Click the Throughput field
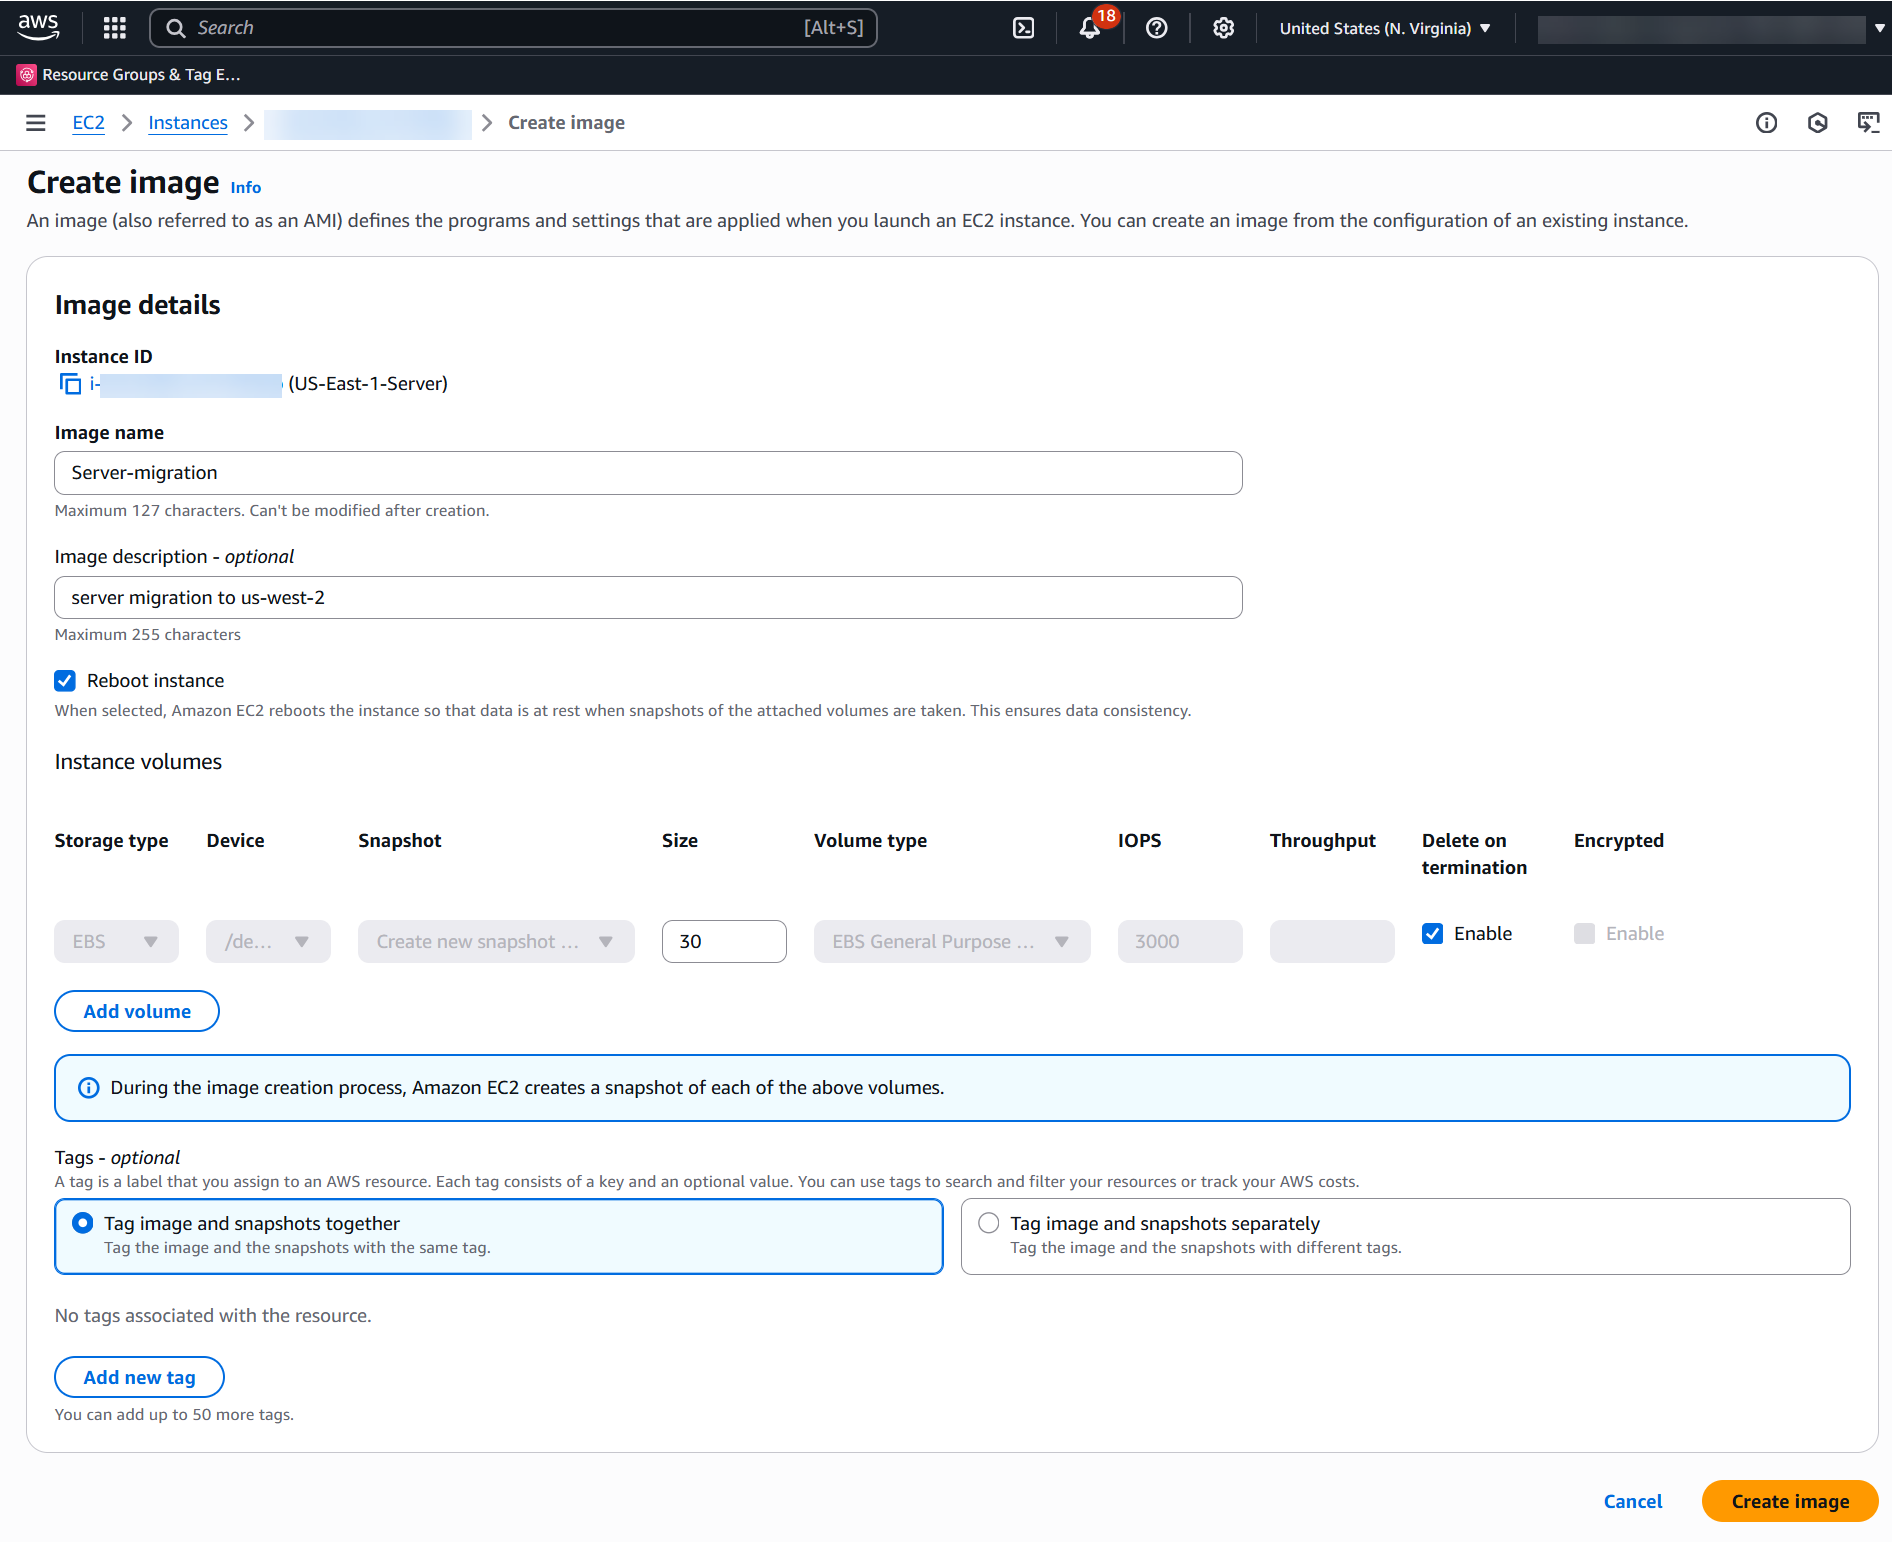This screenshot has height=1542, width=1892. (x=1332, y=942)
